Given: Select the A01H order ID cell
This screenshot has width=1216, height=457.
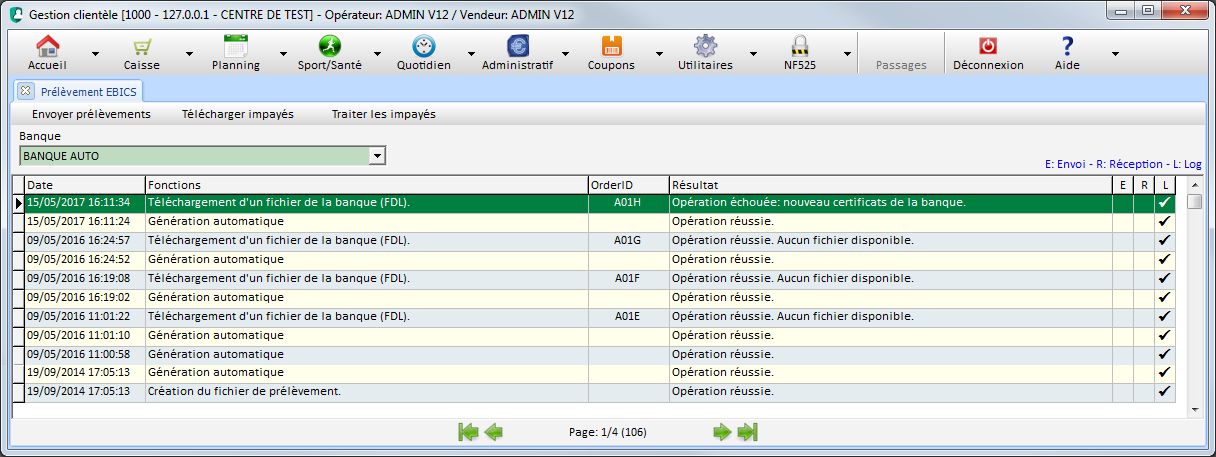Looking at the screenshot, I should click(x=629, y=202).
